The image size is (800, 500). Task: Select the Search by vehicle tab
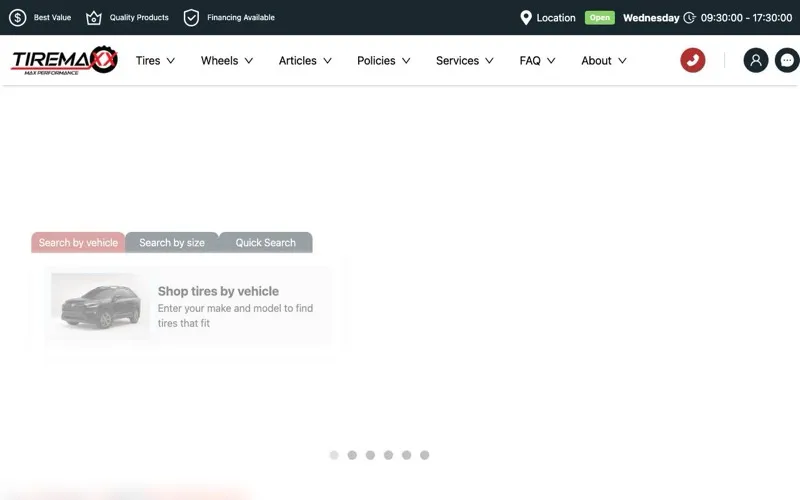point(78,242)
